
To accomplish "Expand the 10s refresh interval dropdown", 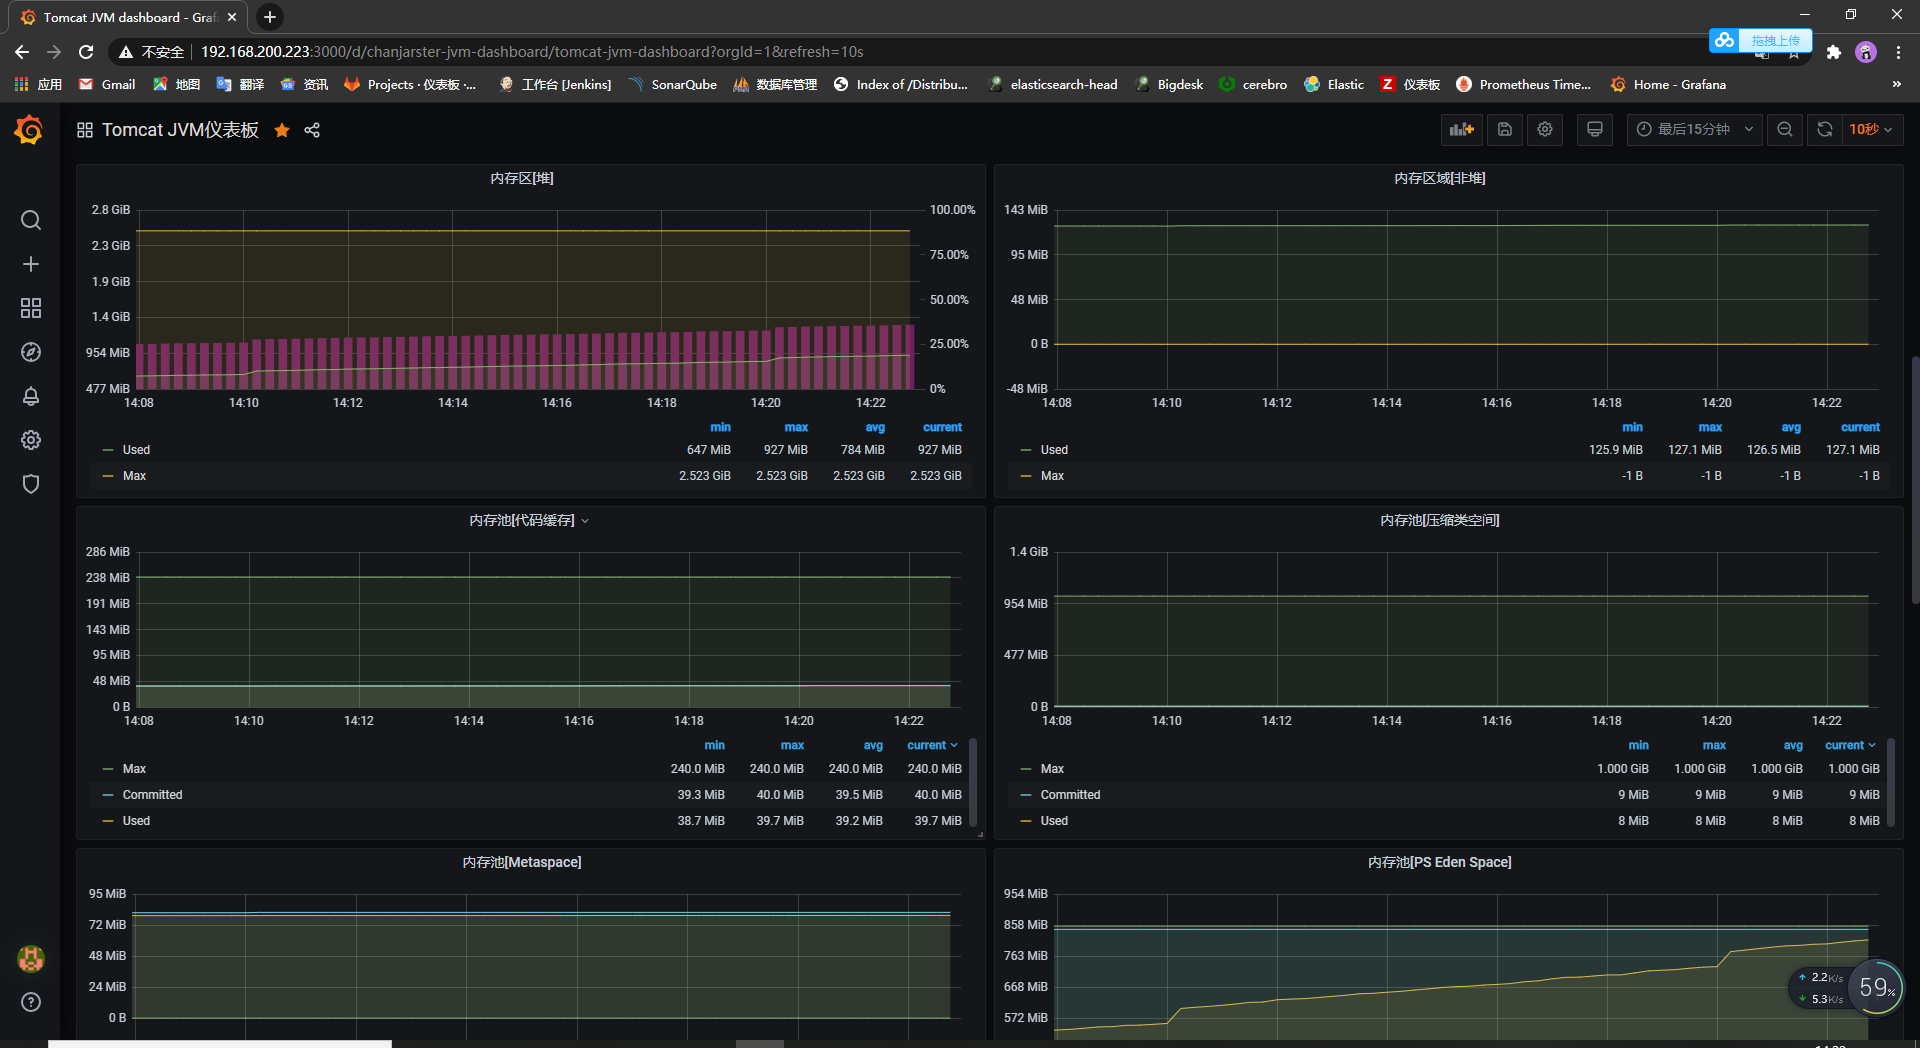I will click(1872, 129).
